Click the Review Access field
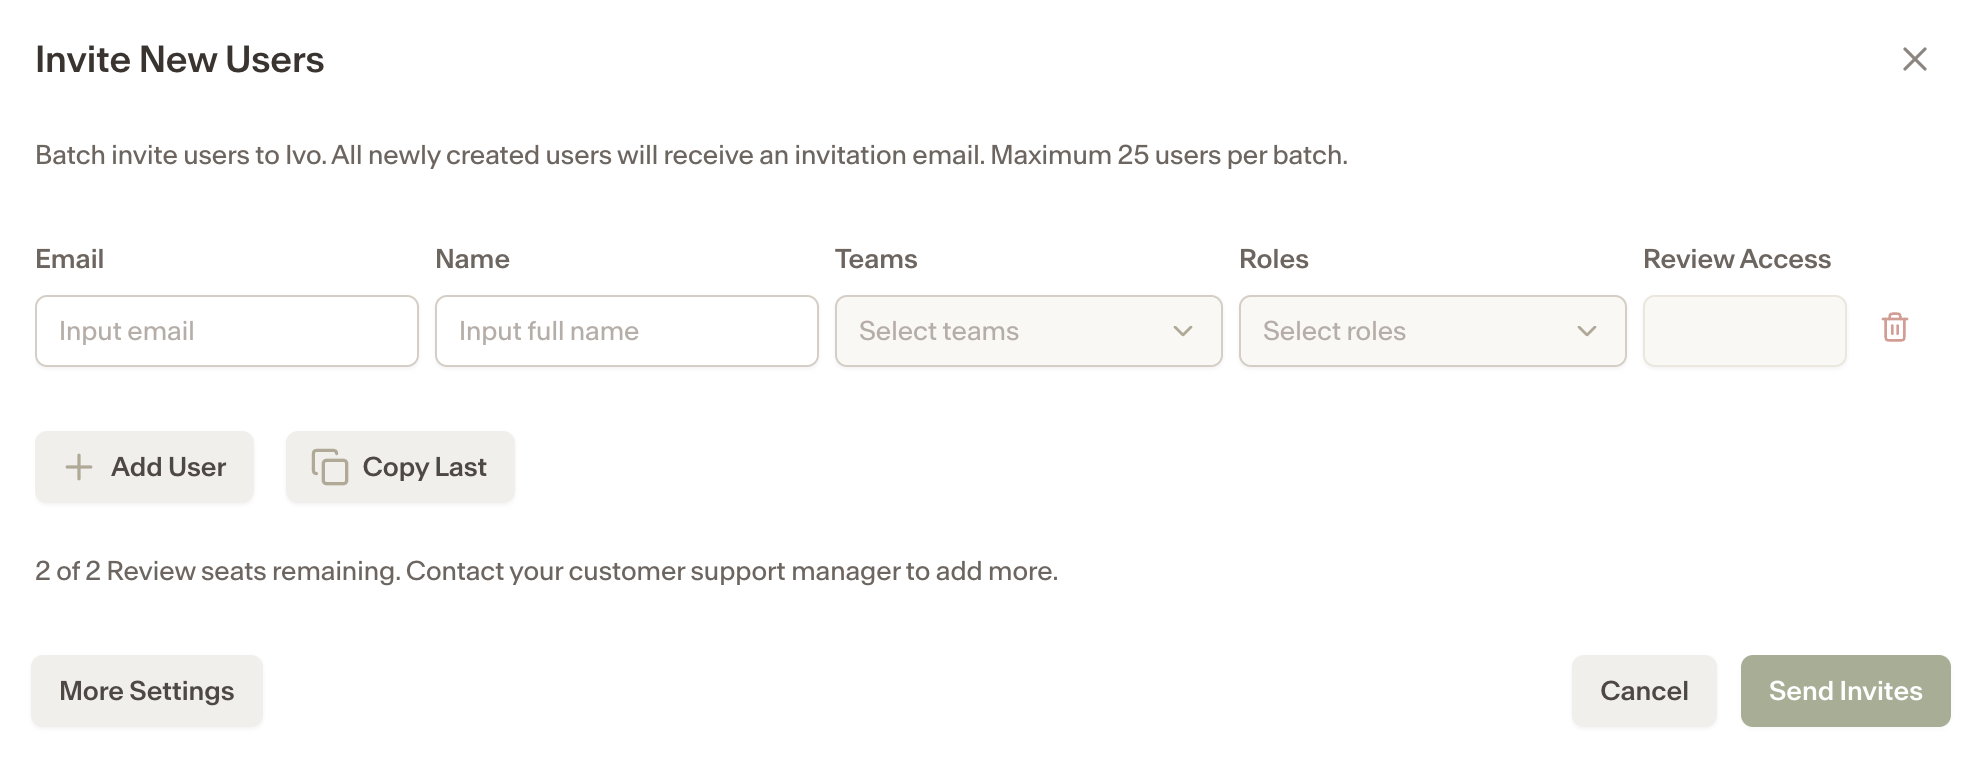This screenshot has width=1980, height=758. 1744,331
